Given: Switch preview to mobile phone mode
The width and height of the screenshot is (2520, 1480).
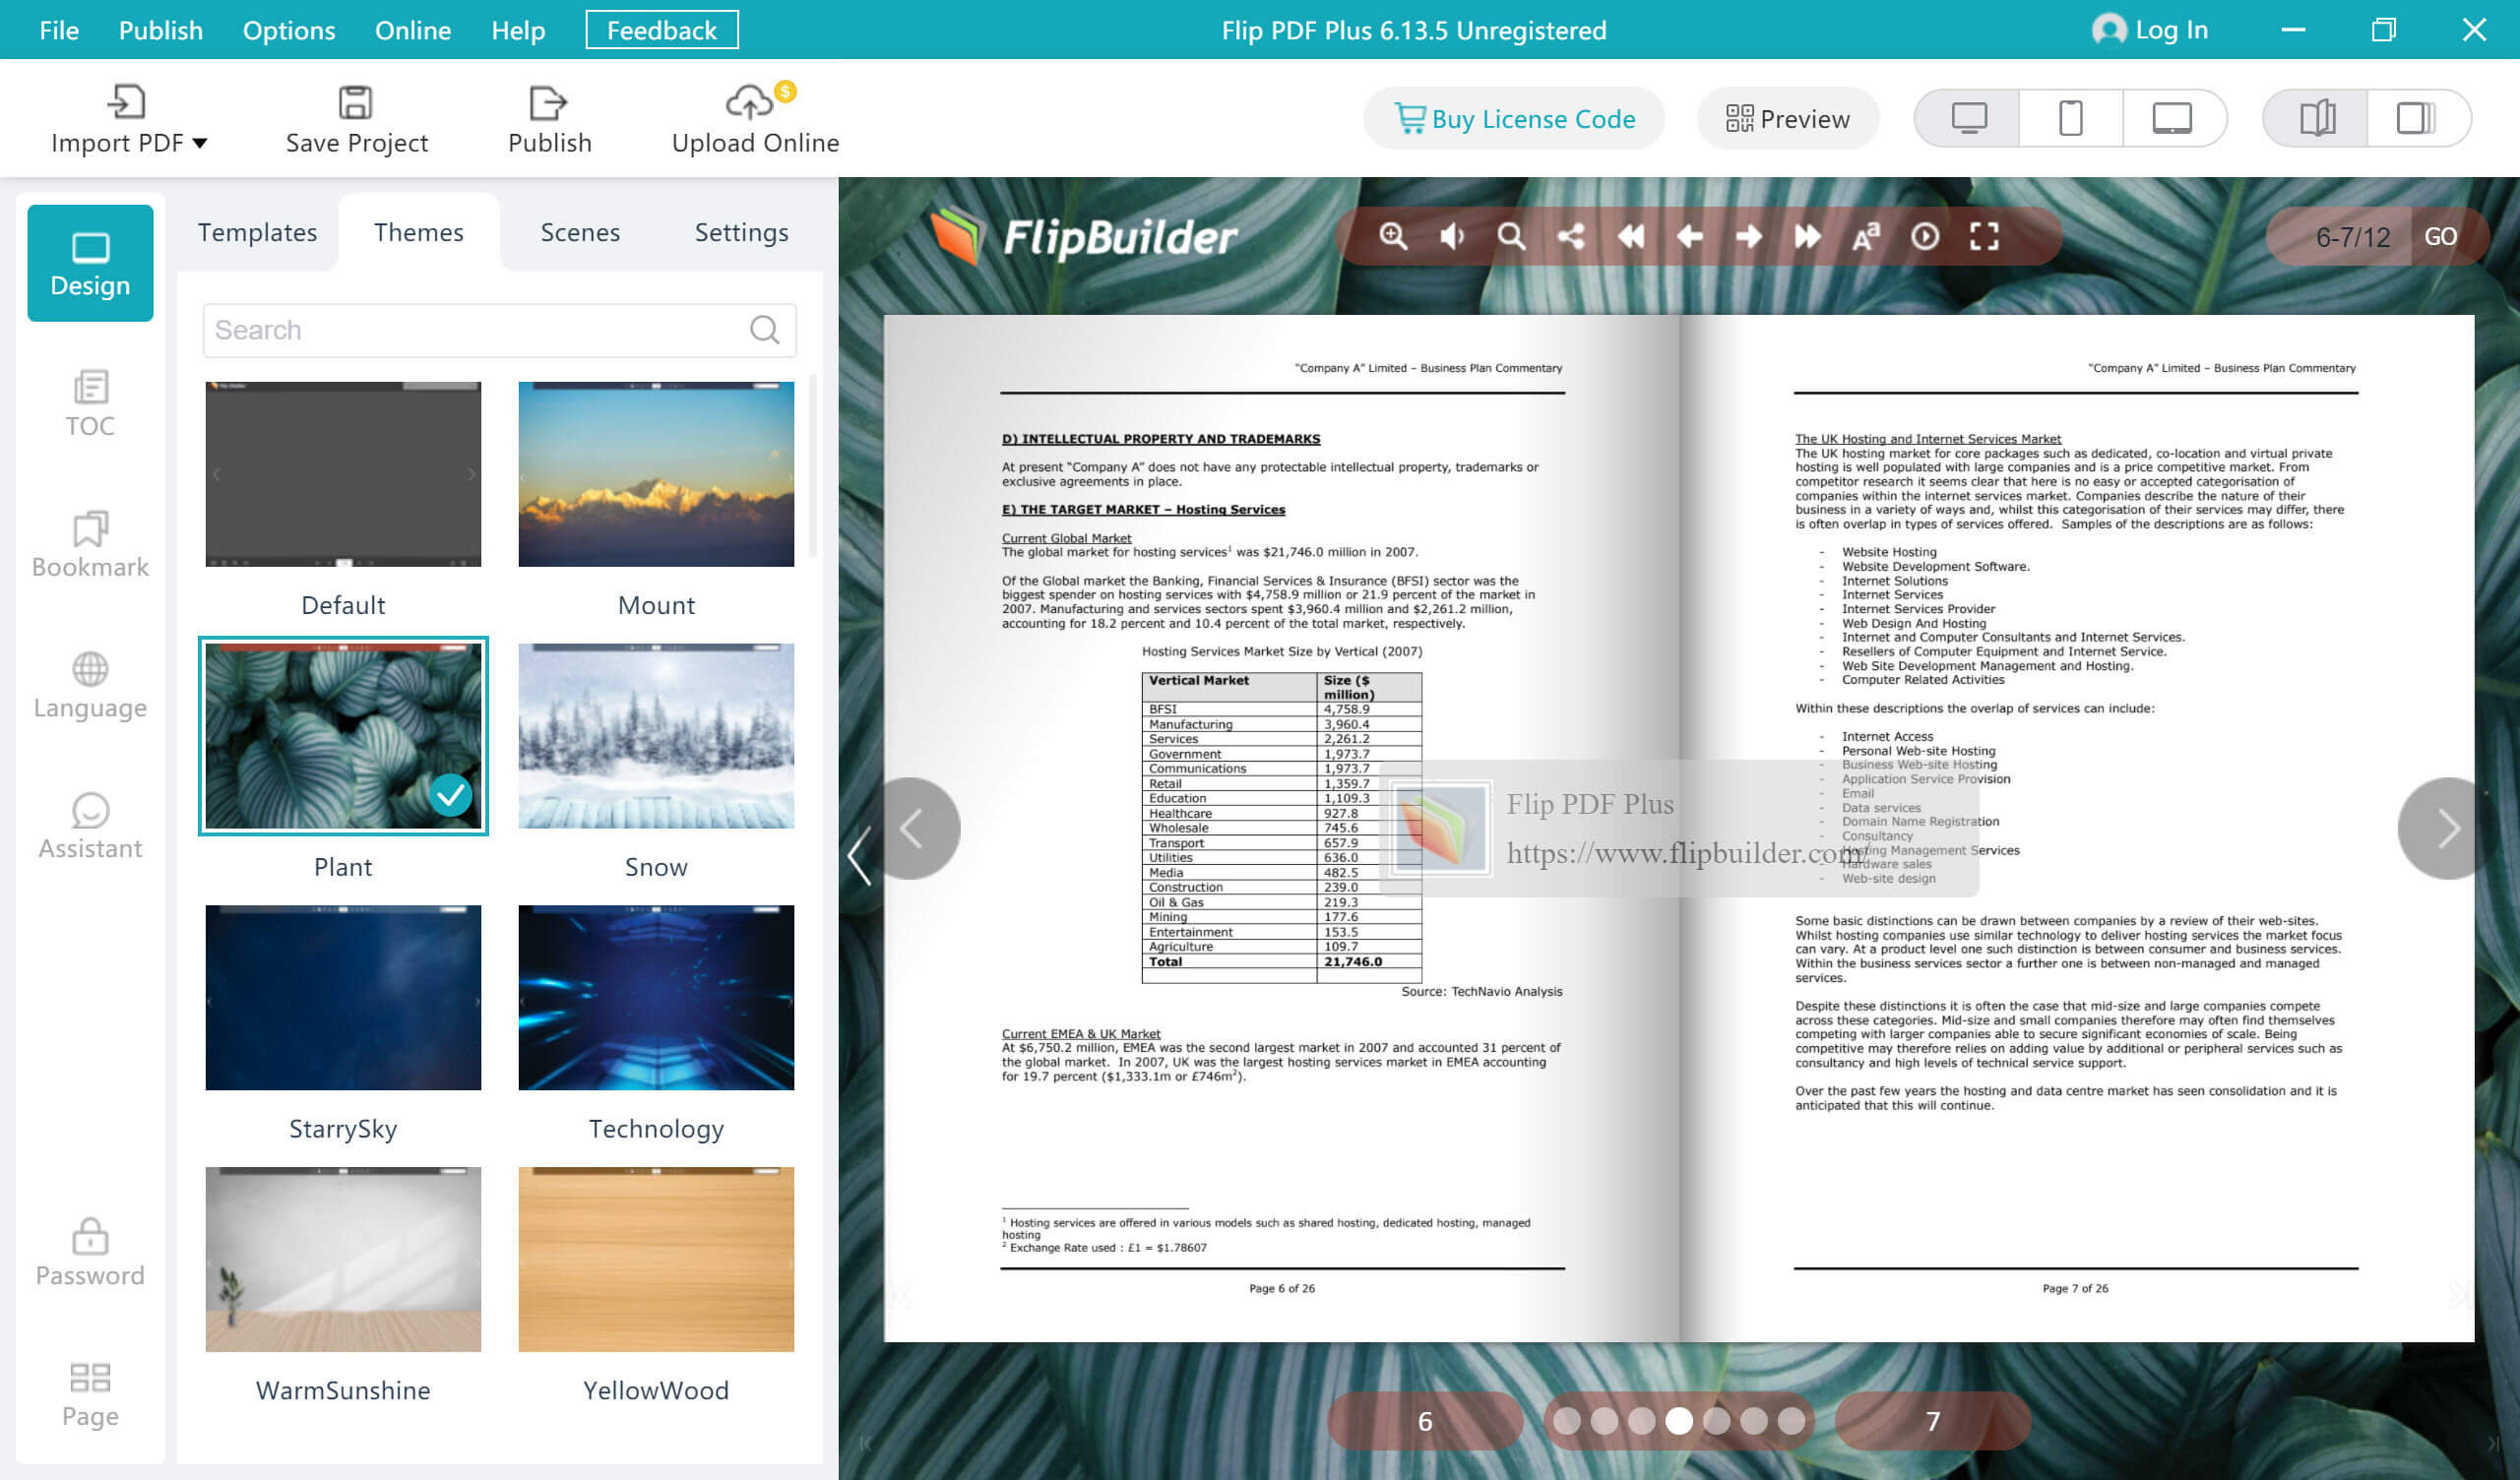Looking at the screenshot, I should (x=2069, y=118).
